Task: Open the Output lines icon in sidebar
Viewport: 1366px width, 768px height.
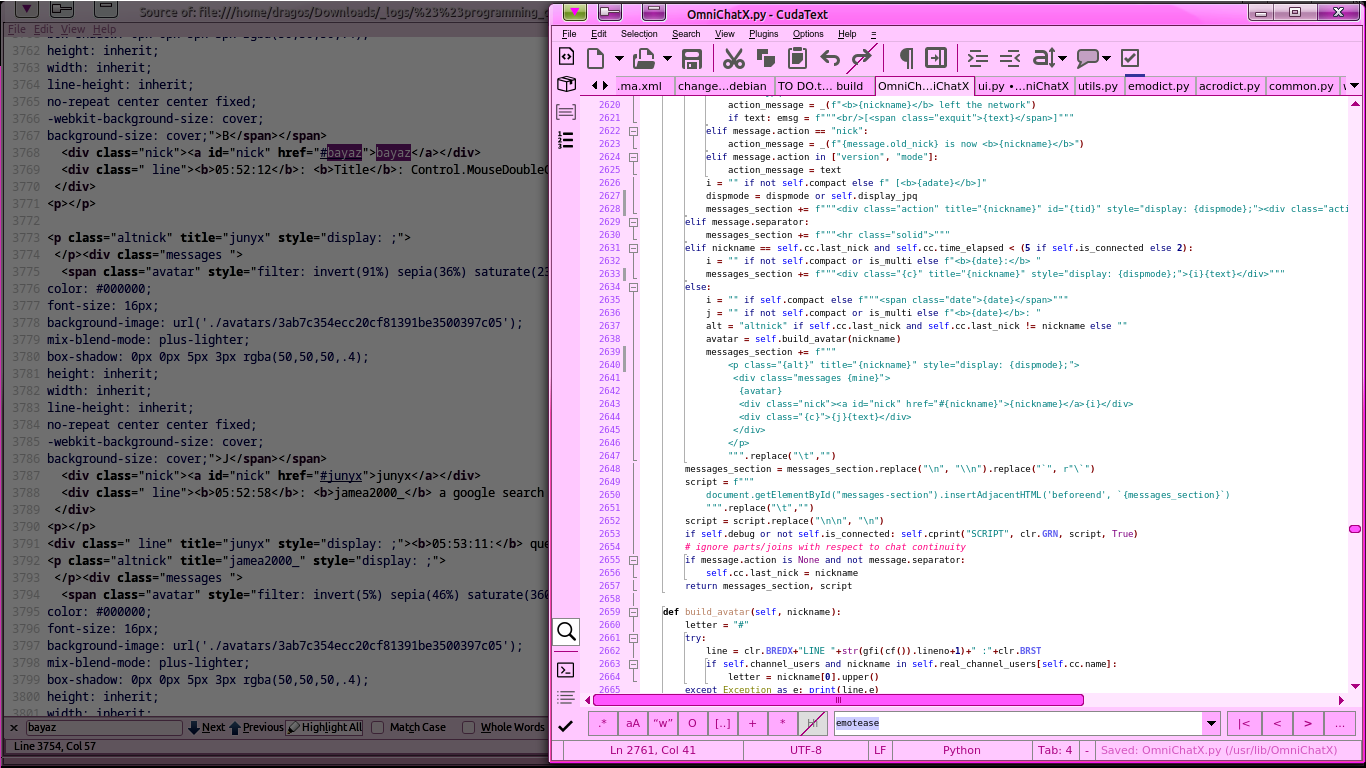Action: coord(566,697)
